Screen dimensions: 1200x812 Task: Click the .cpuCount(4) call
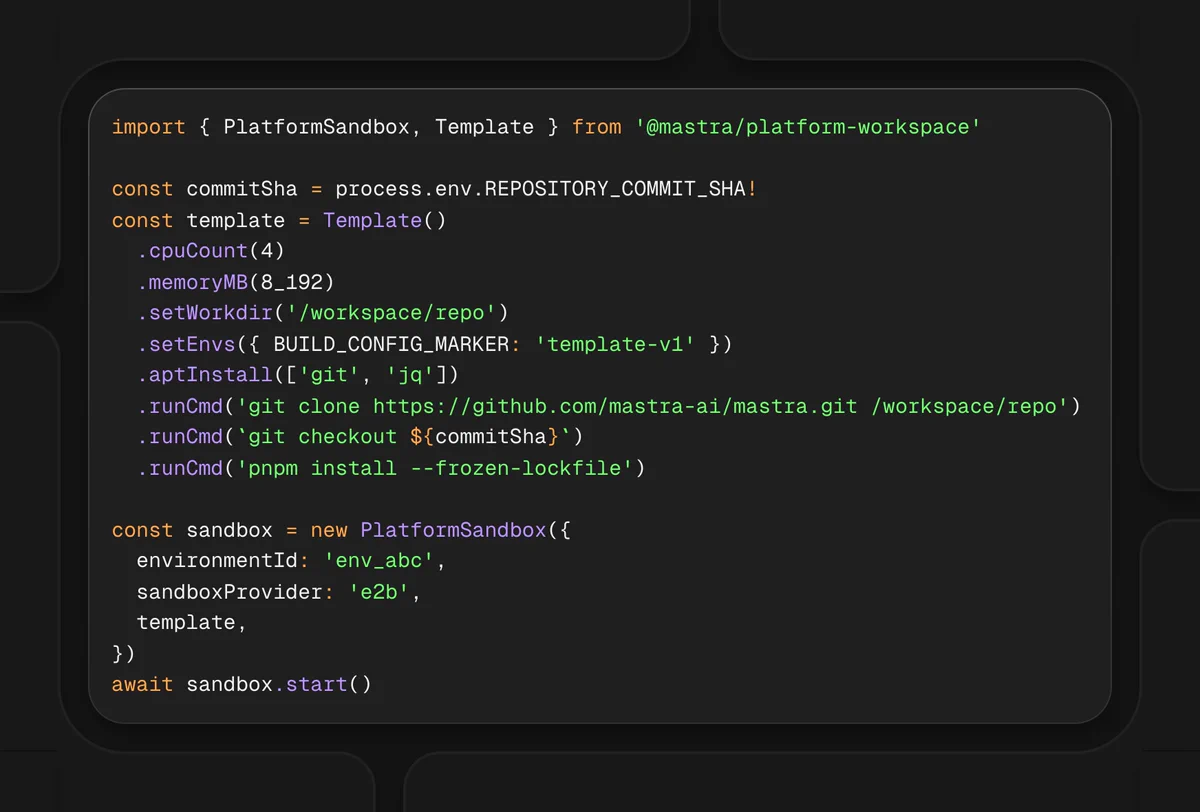[x=211, y=251]
